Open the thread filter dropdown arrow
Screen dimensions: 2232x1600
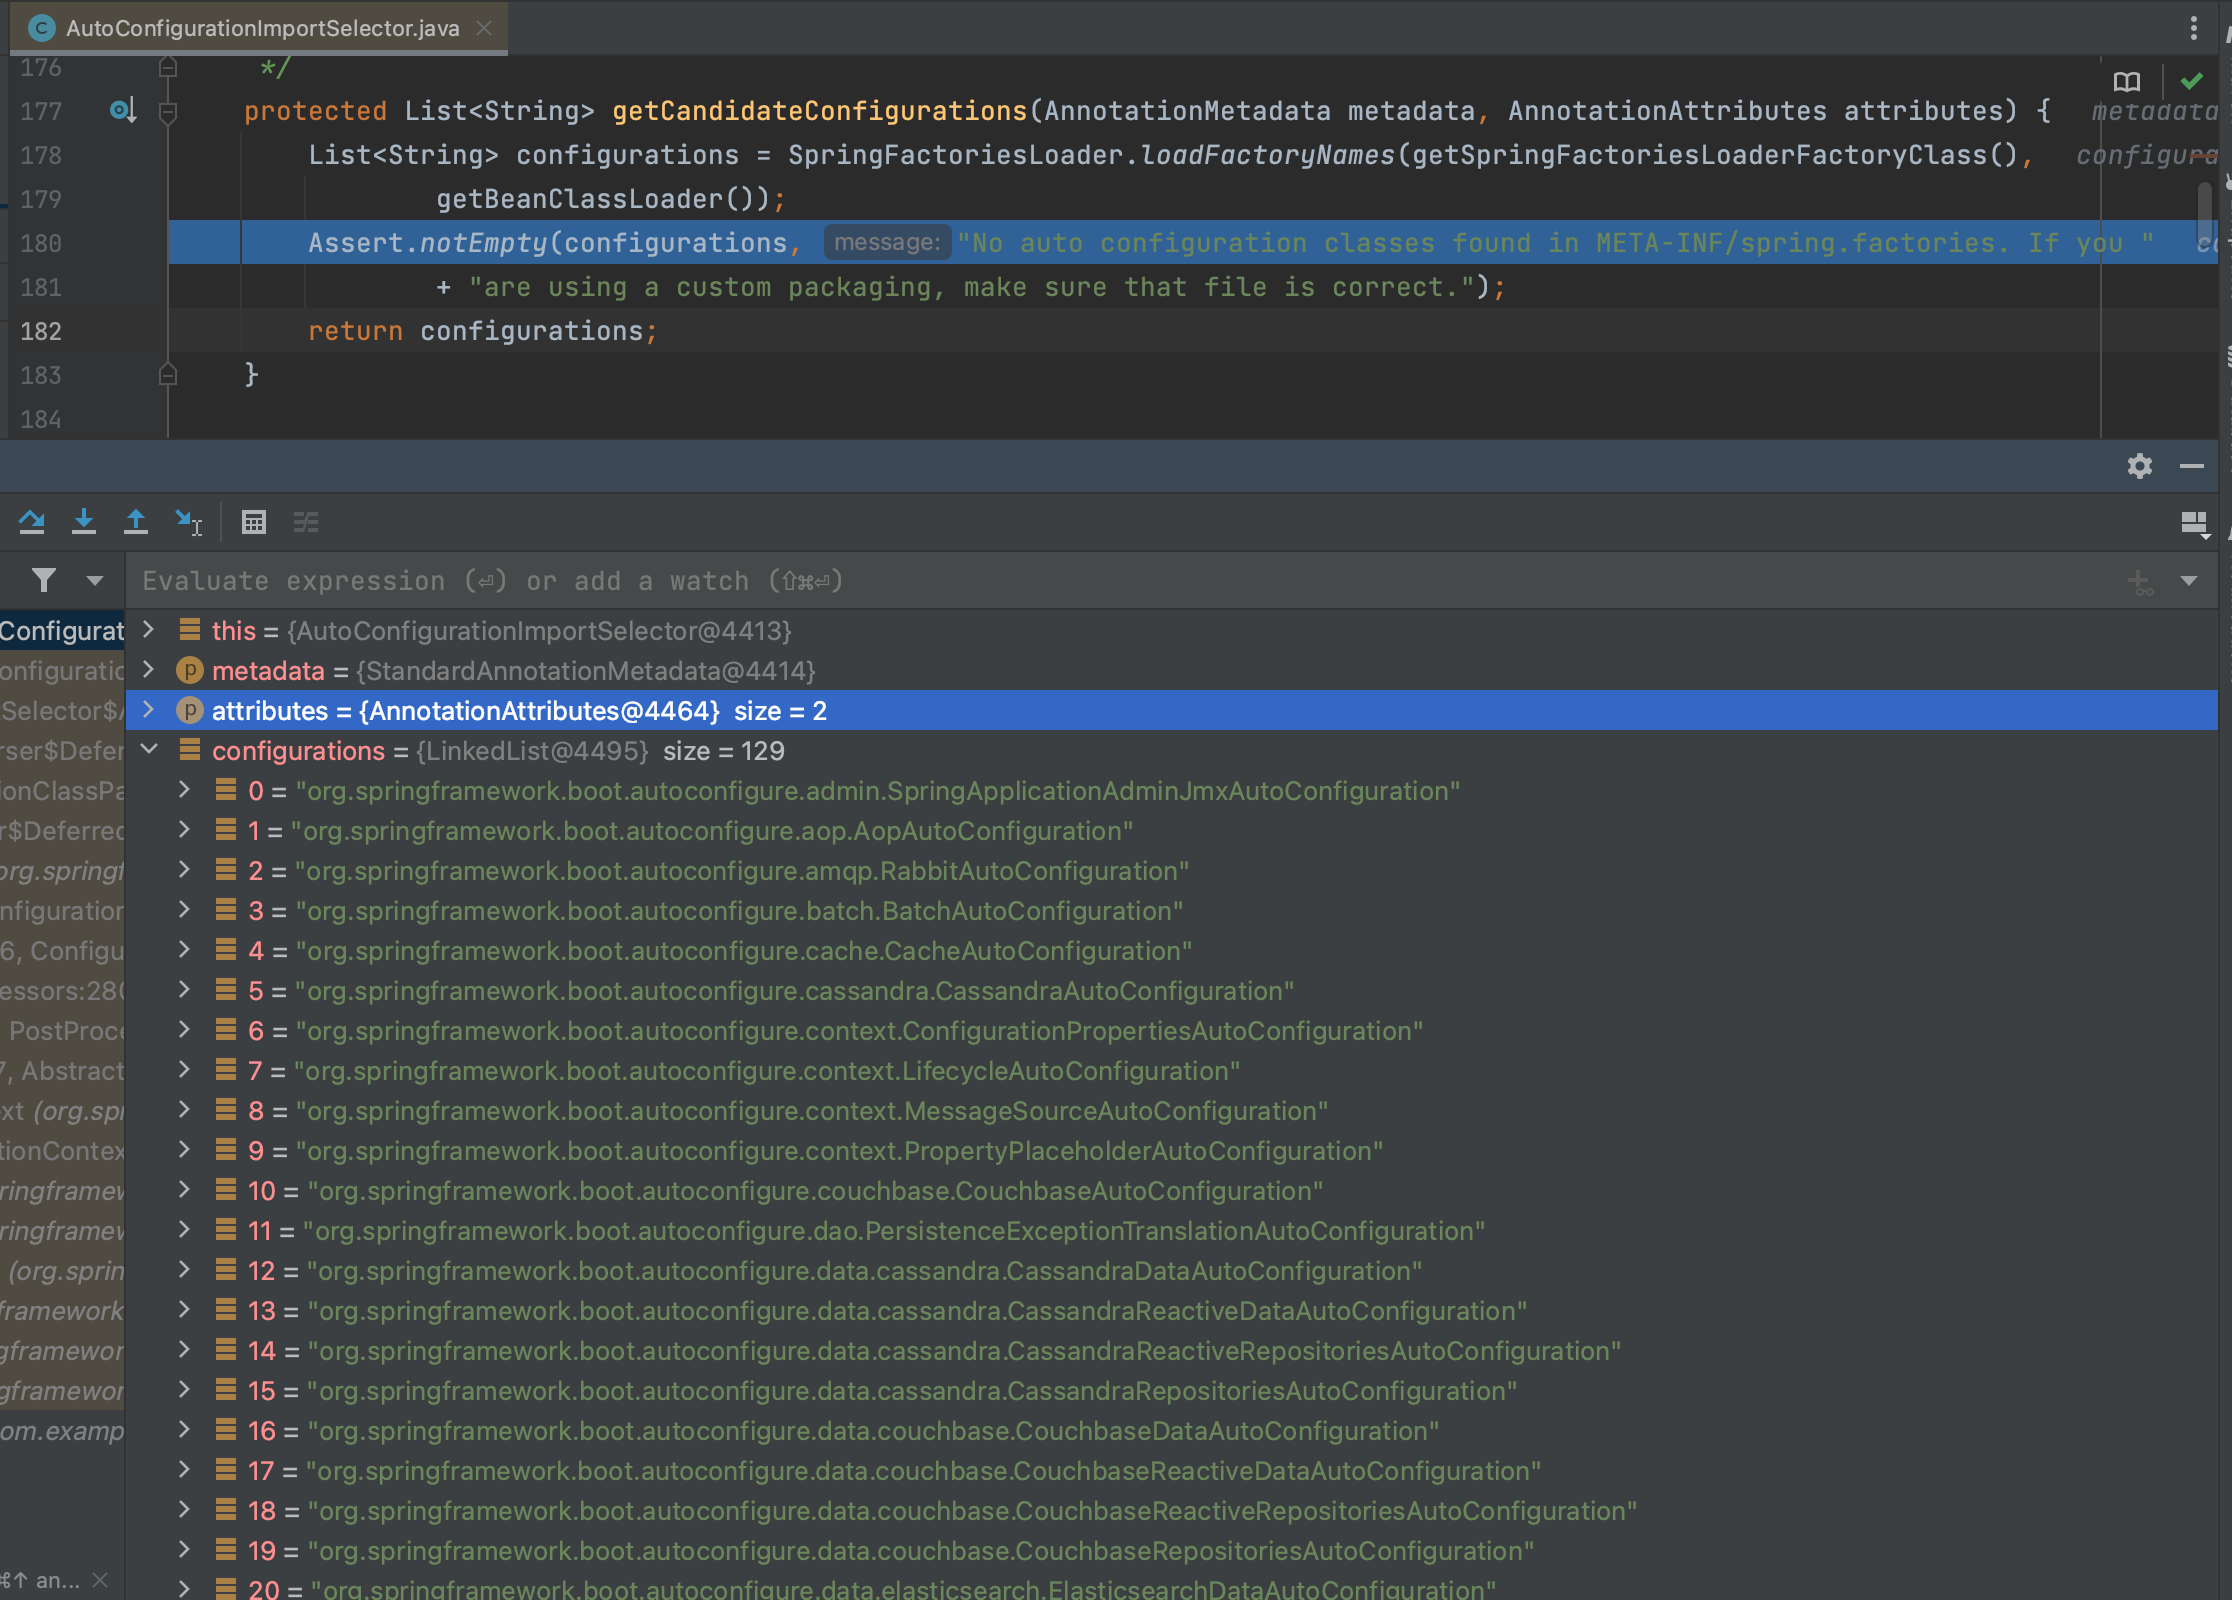[x=95, y=580]
